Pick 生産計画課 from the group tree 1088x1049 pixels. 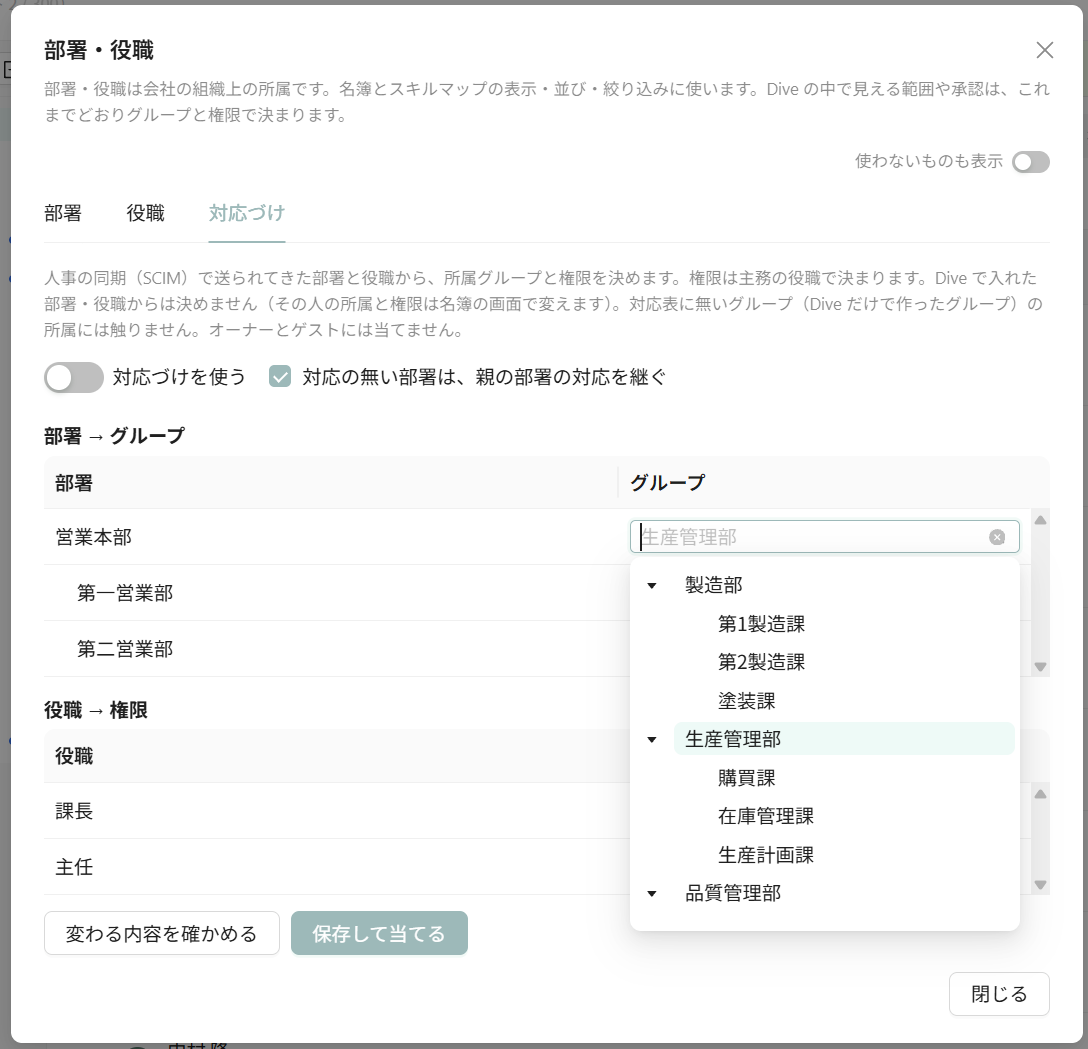tap(860, 855)
